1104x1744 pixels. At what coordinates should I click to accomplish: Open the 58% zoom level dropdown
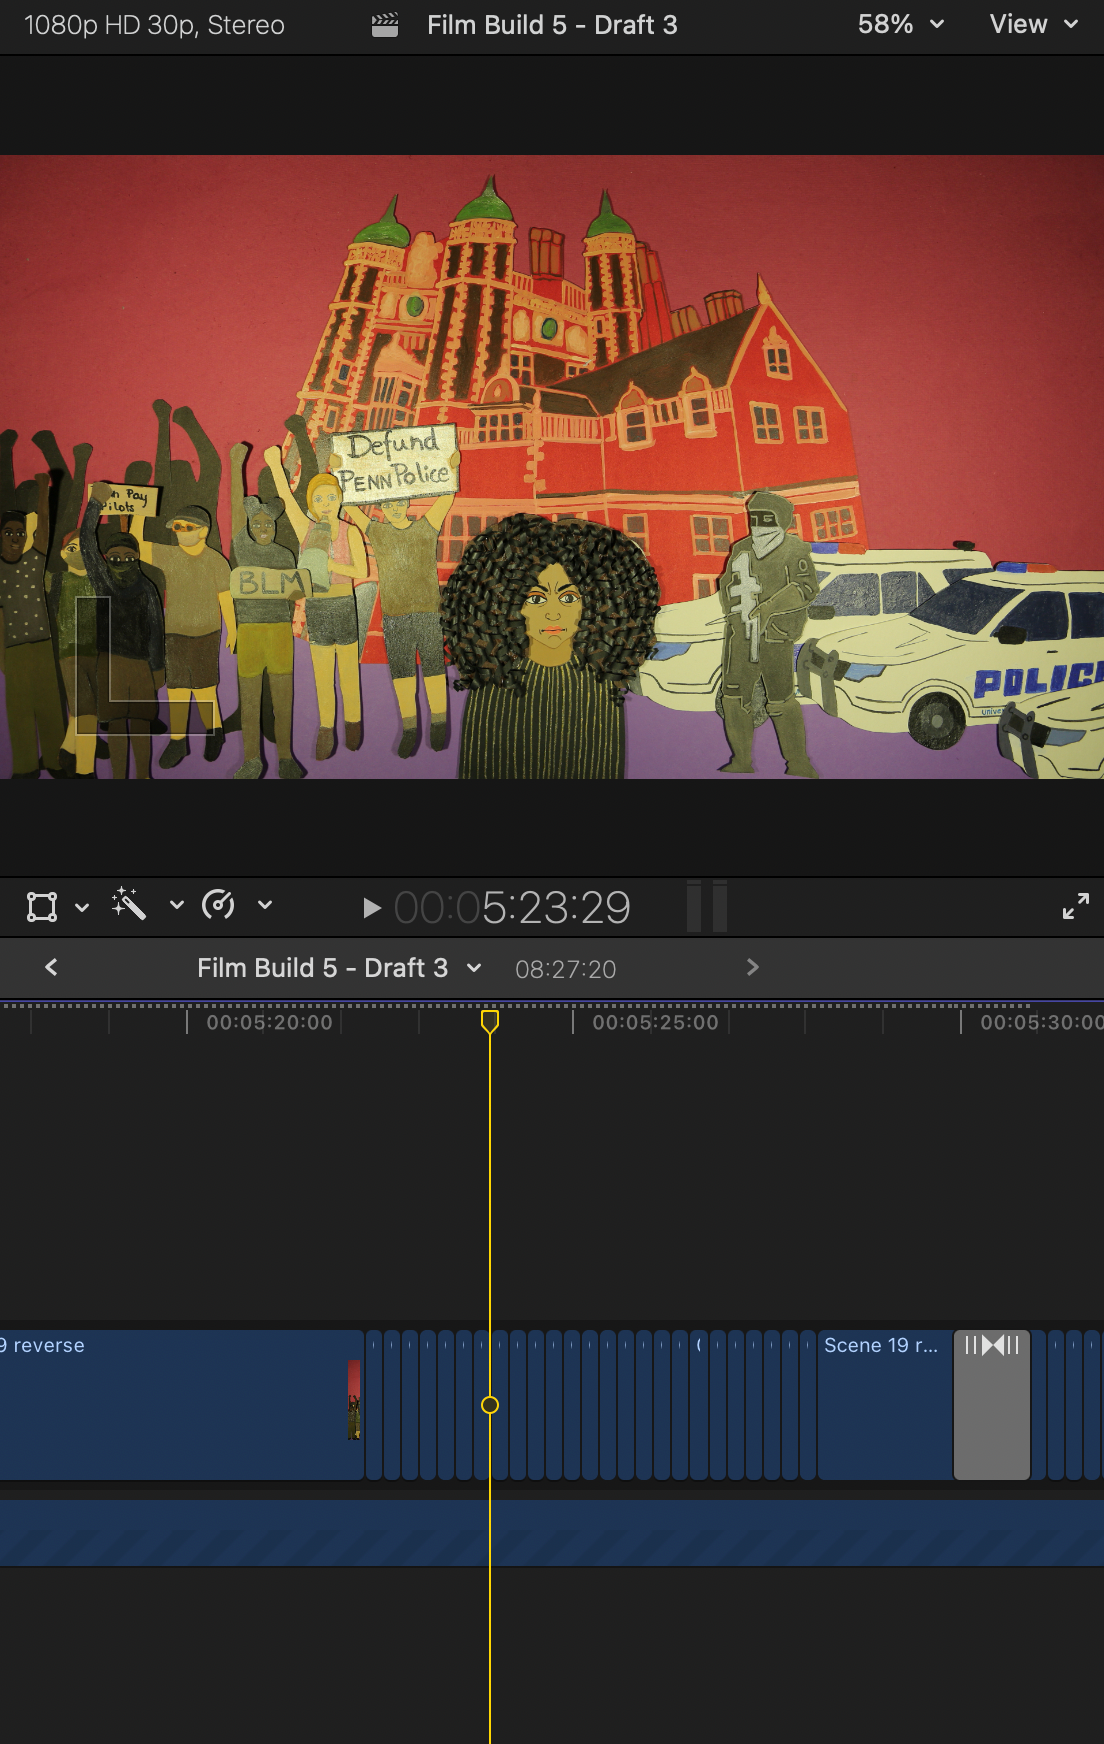(x=900, y=24)
